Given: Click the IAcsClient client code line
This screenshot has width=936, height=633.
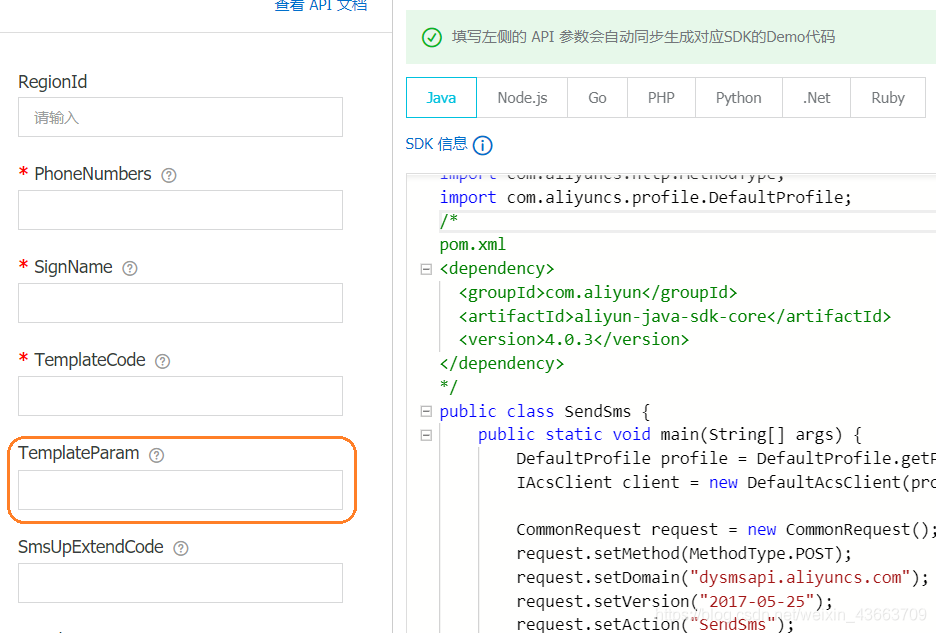Looking at the screenshot, I should [x=726, y=483].
